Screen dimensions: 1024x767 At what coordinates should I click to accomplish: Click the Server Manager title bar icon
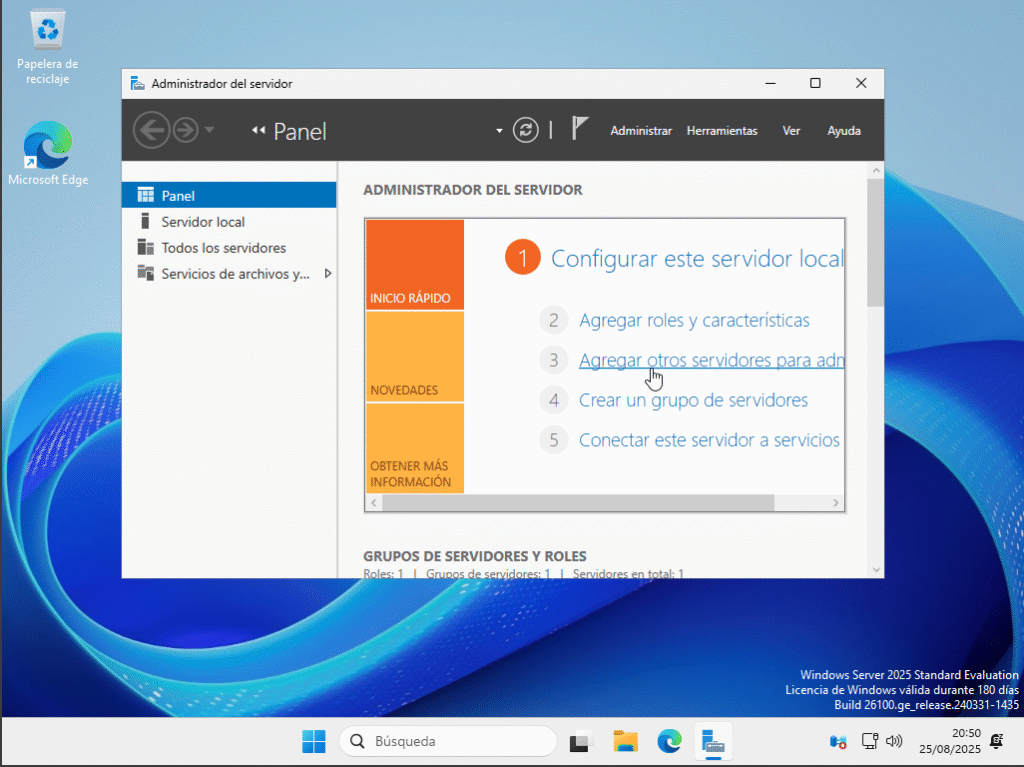pyautogui.click(x=137, y=84)
